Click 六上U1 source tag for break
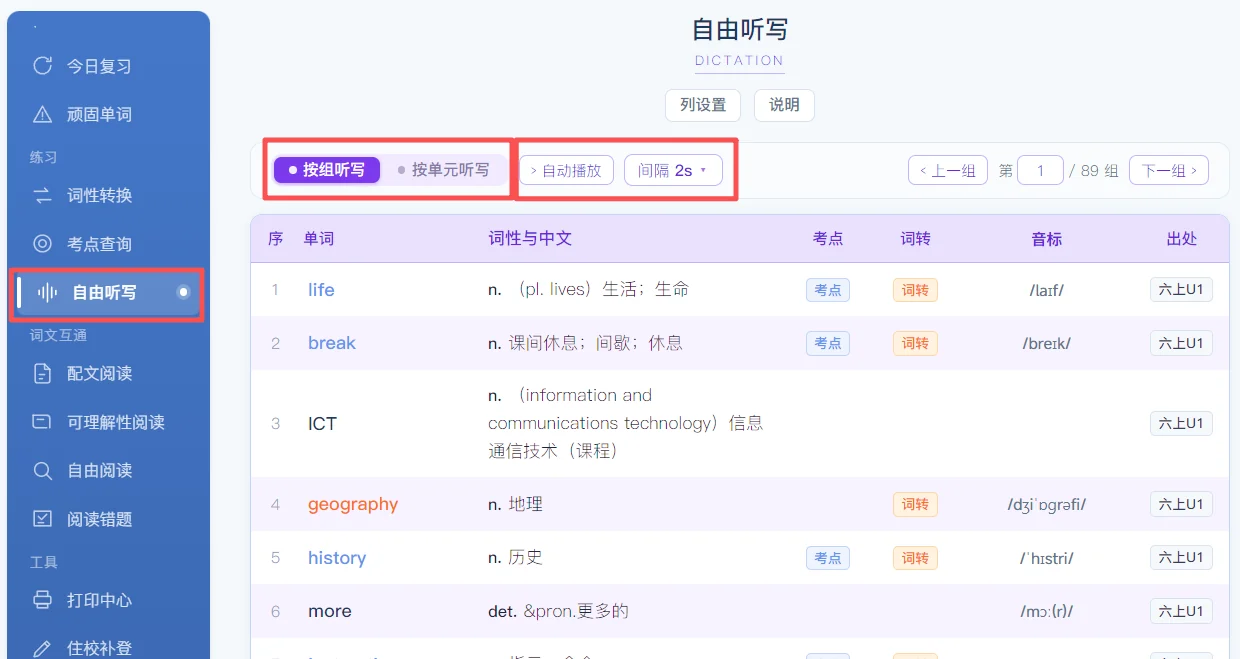Screen dimensions: 1240x659 (1181, 343)
